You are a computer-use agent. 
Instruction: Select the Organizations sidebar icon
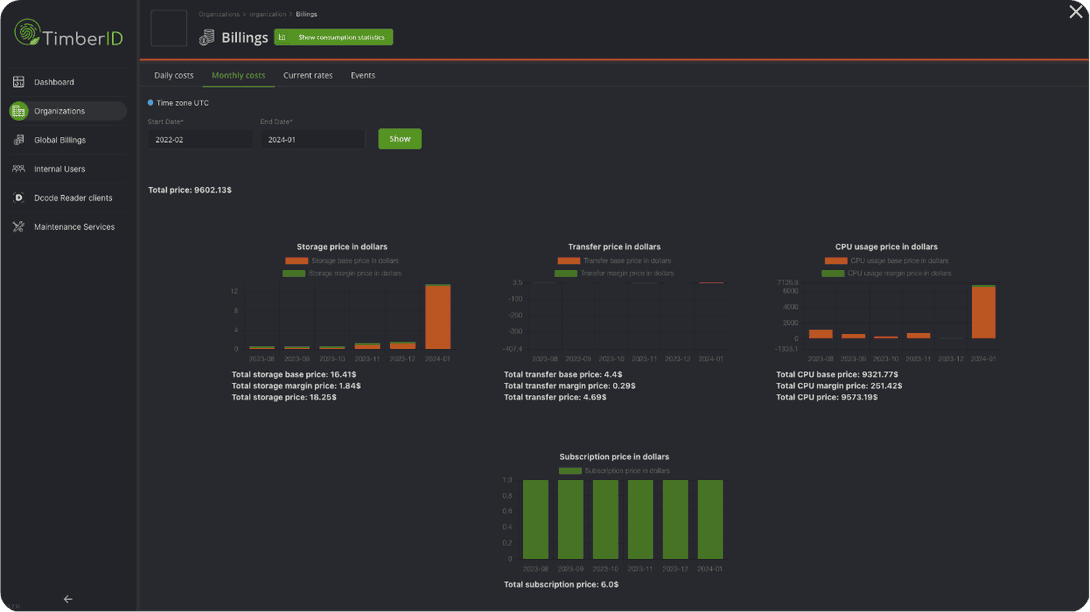pyautogui.click(x=19, y=111)
